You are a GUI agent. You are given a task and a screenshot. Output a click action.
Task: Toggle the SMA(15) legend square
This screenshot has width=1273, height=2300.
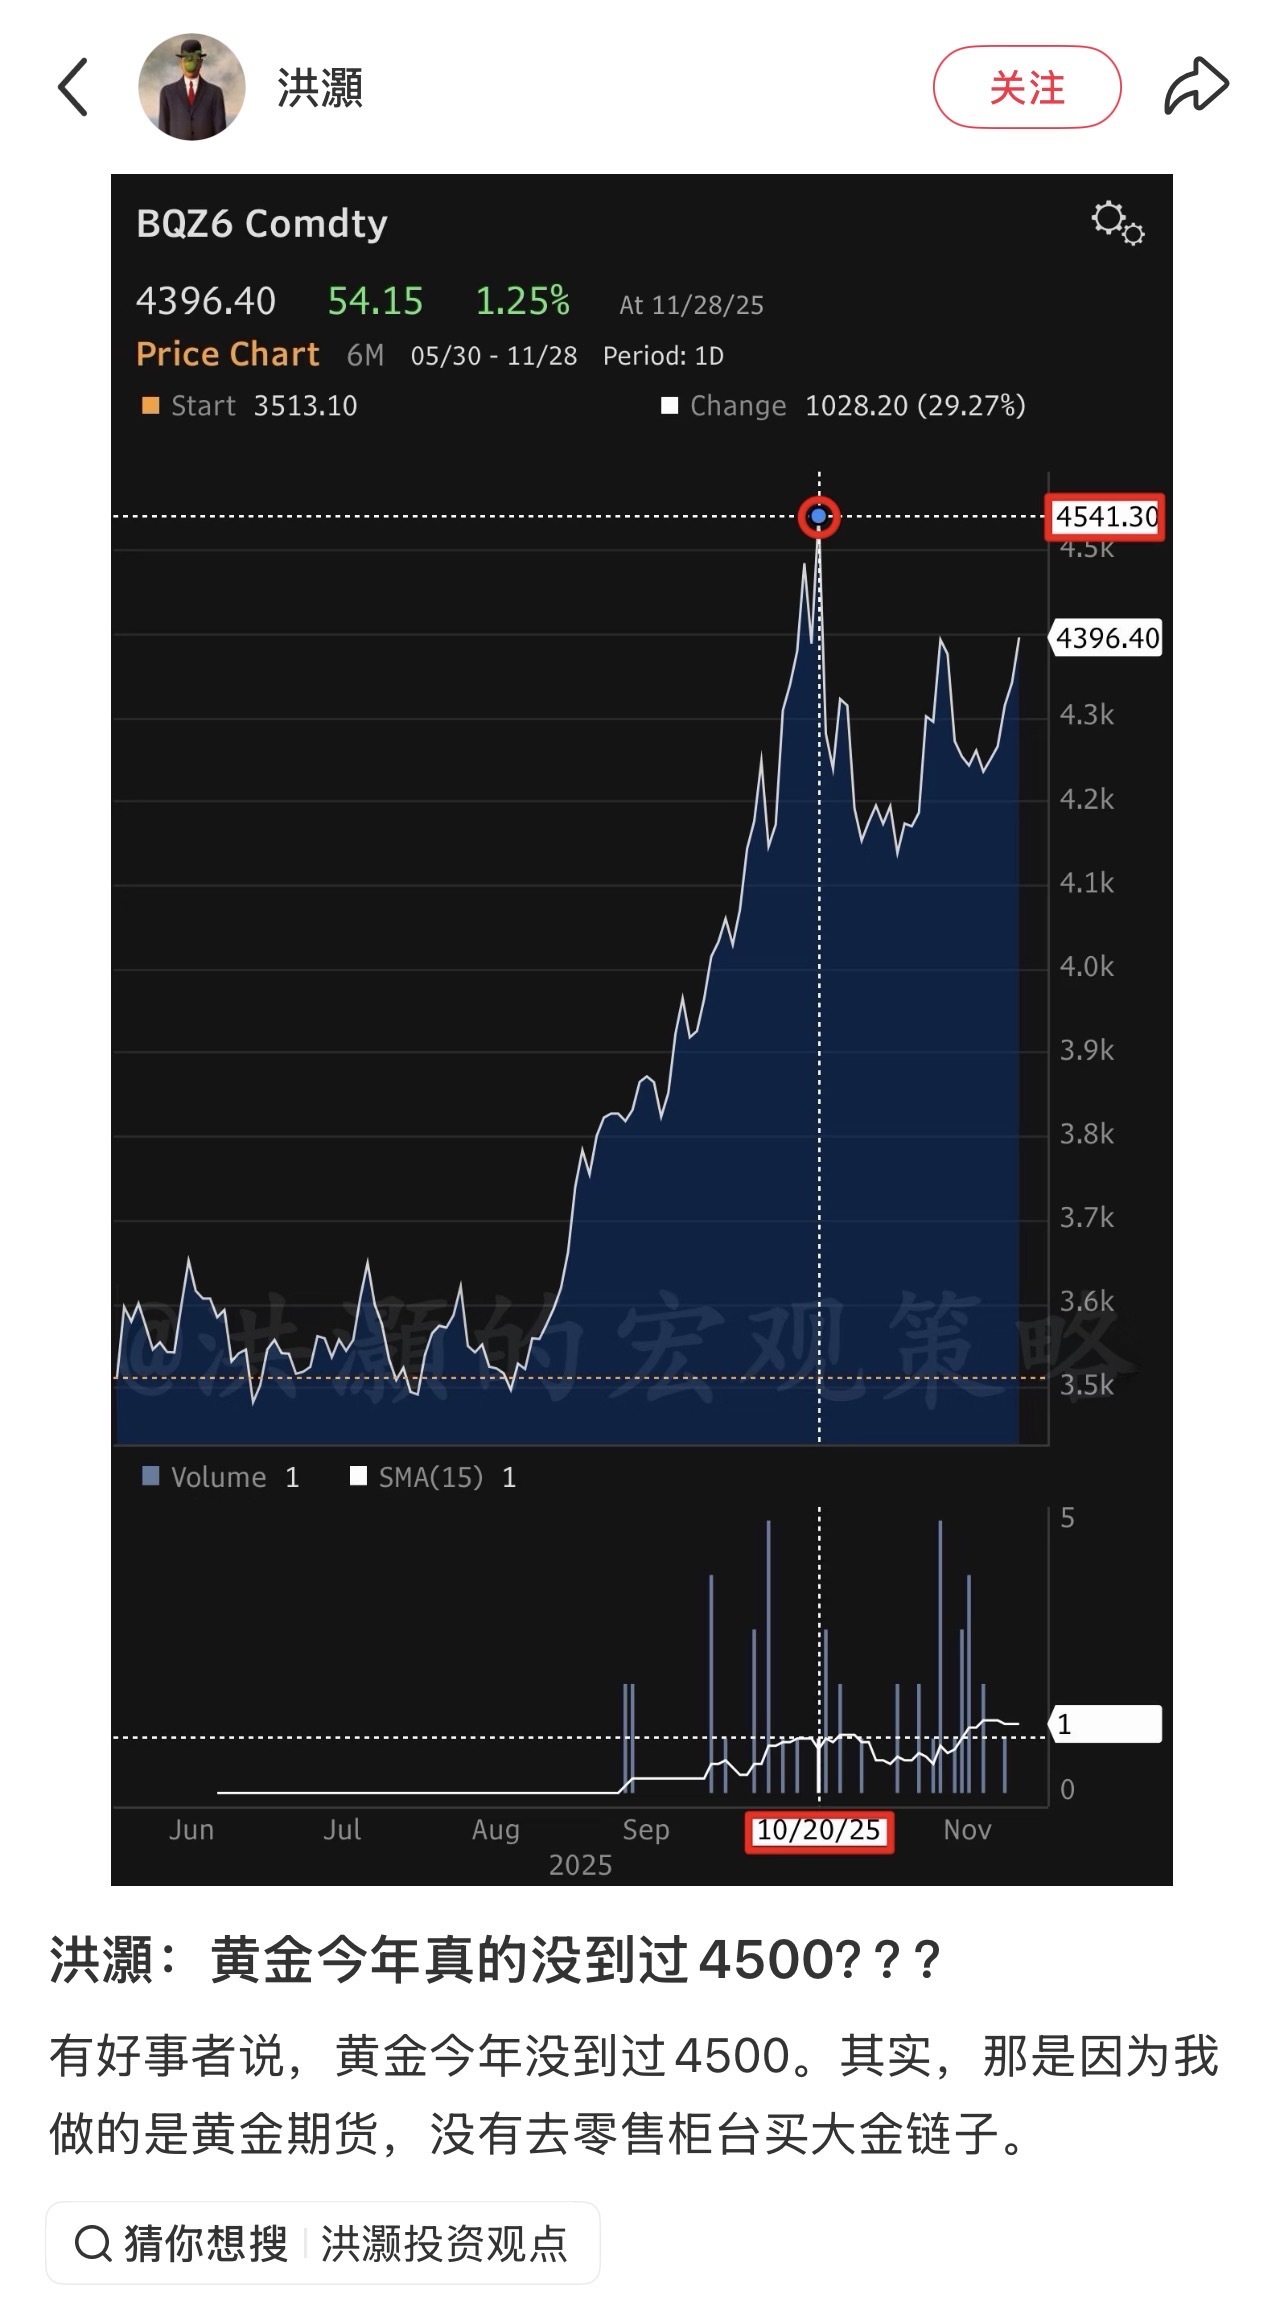click(358, 1476)
